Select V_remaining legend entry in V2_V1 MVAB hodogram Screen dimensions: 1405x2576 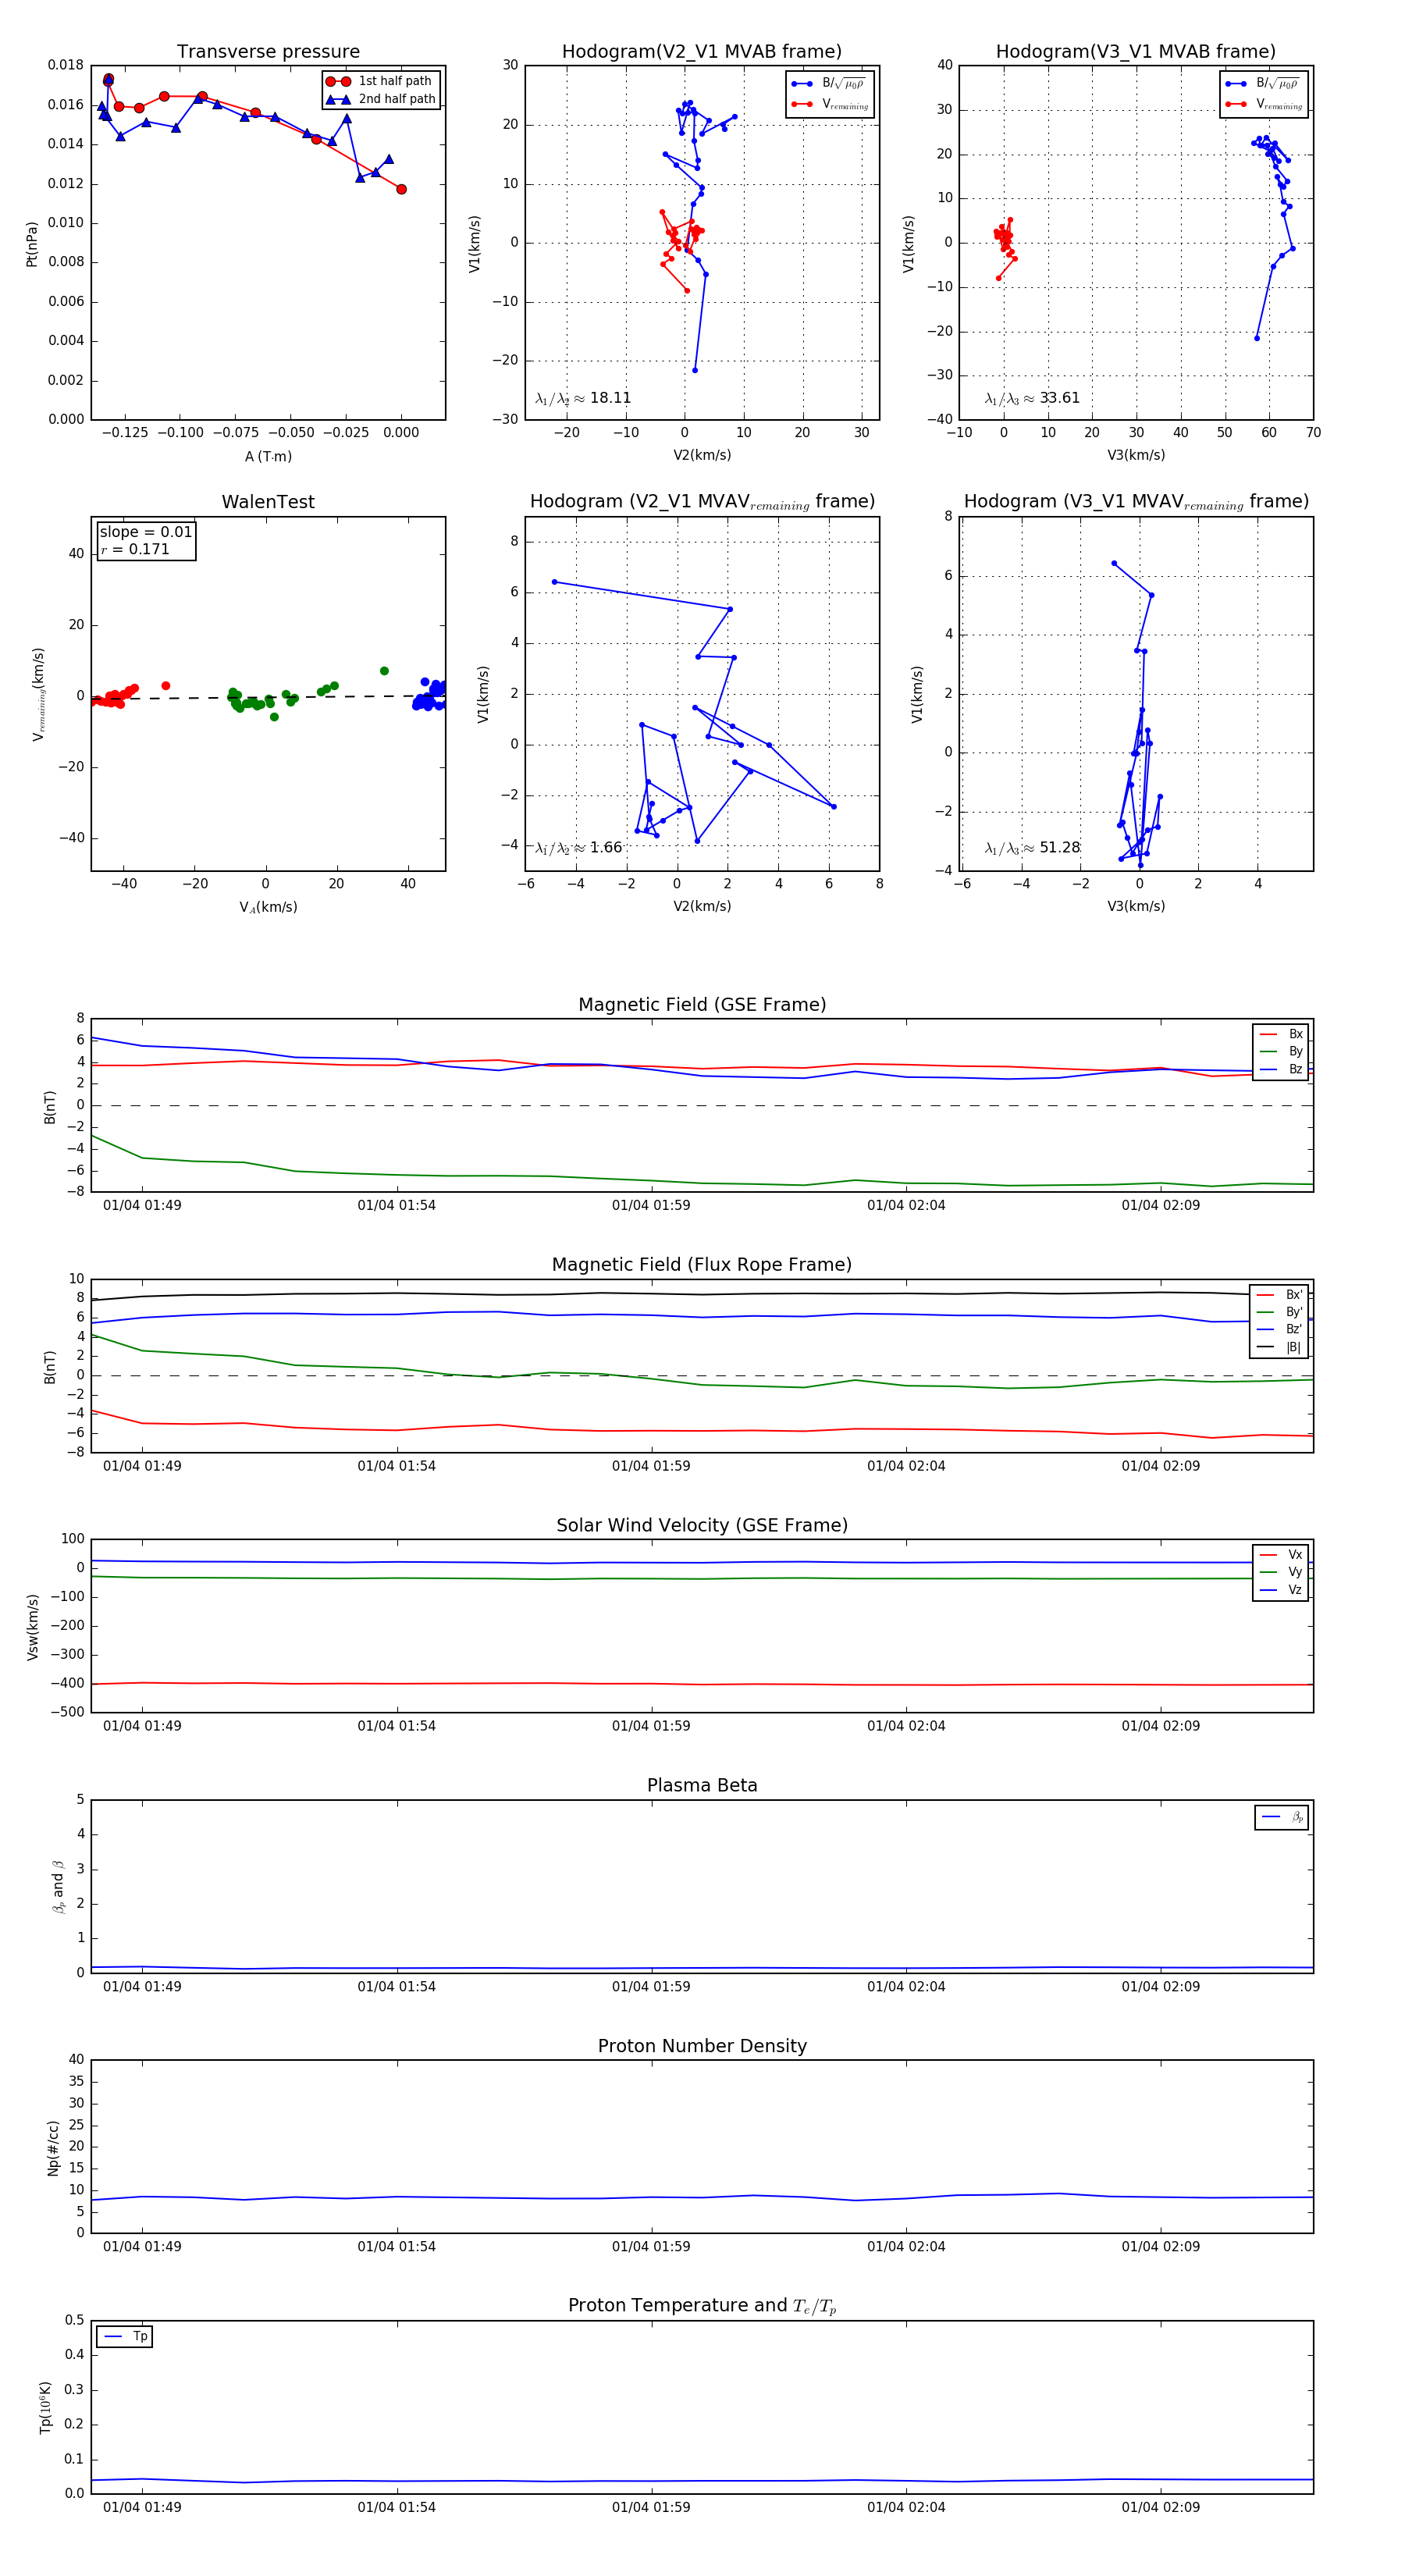pos(830,104)
